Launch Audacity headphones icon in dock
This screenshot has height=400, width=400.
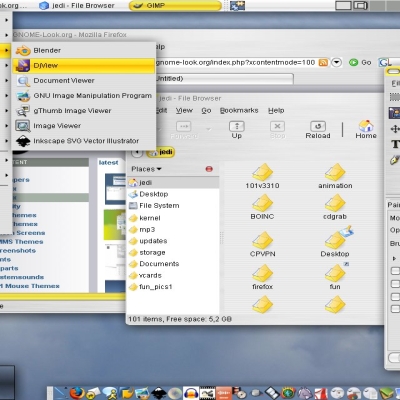(x=191, y=393)
